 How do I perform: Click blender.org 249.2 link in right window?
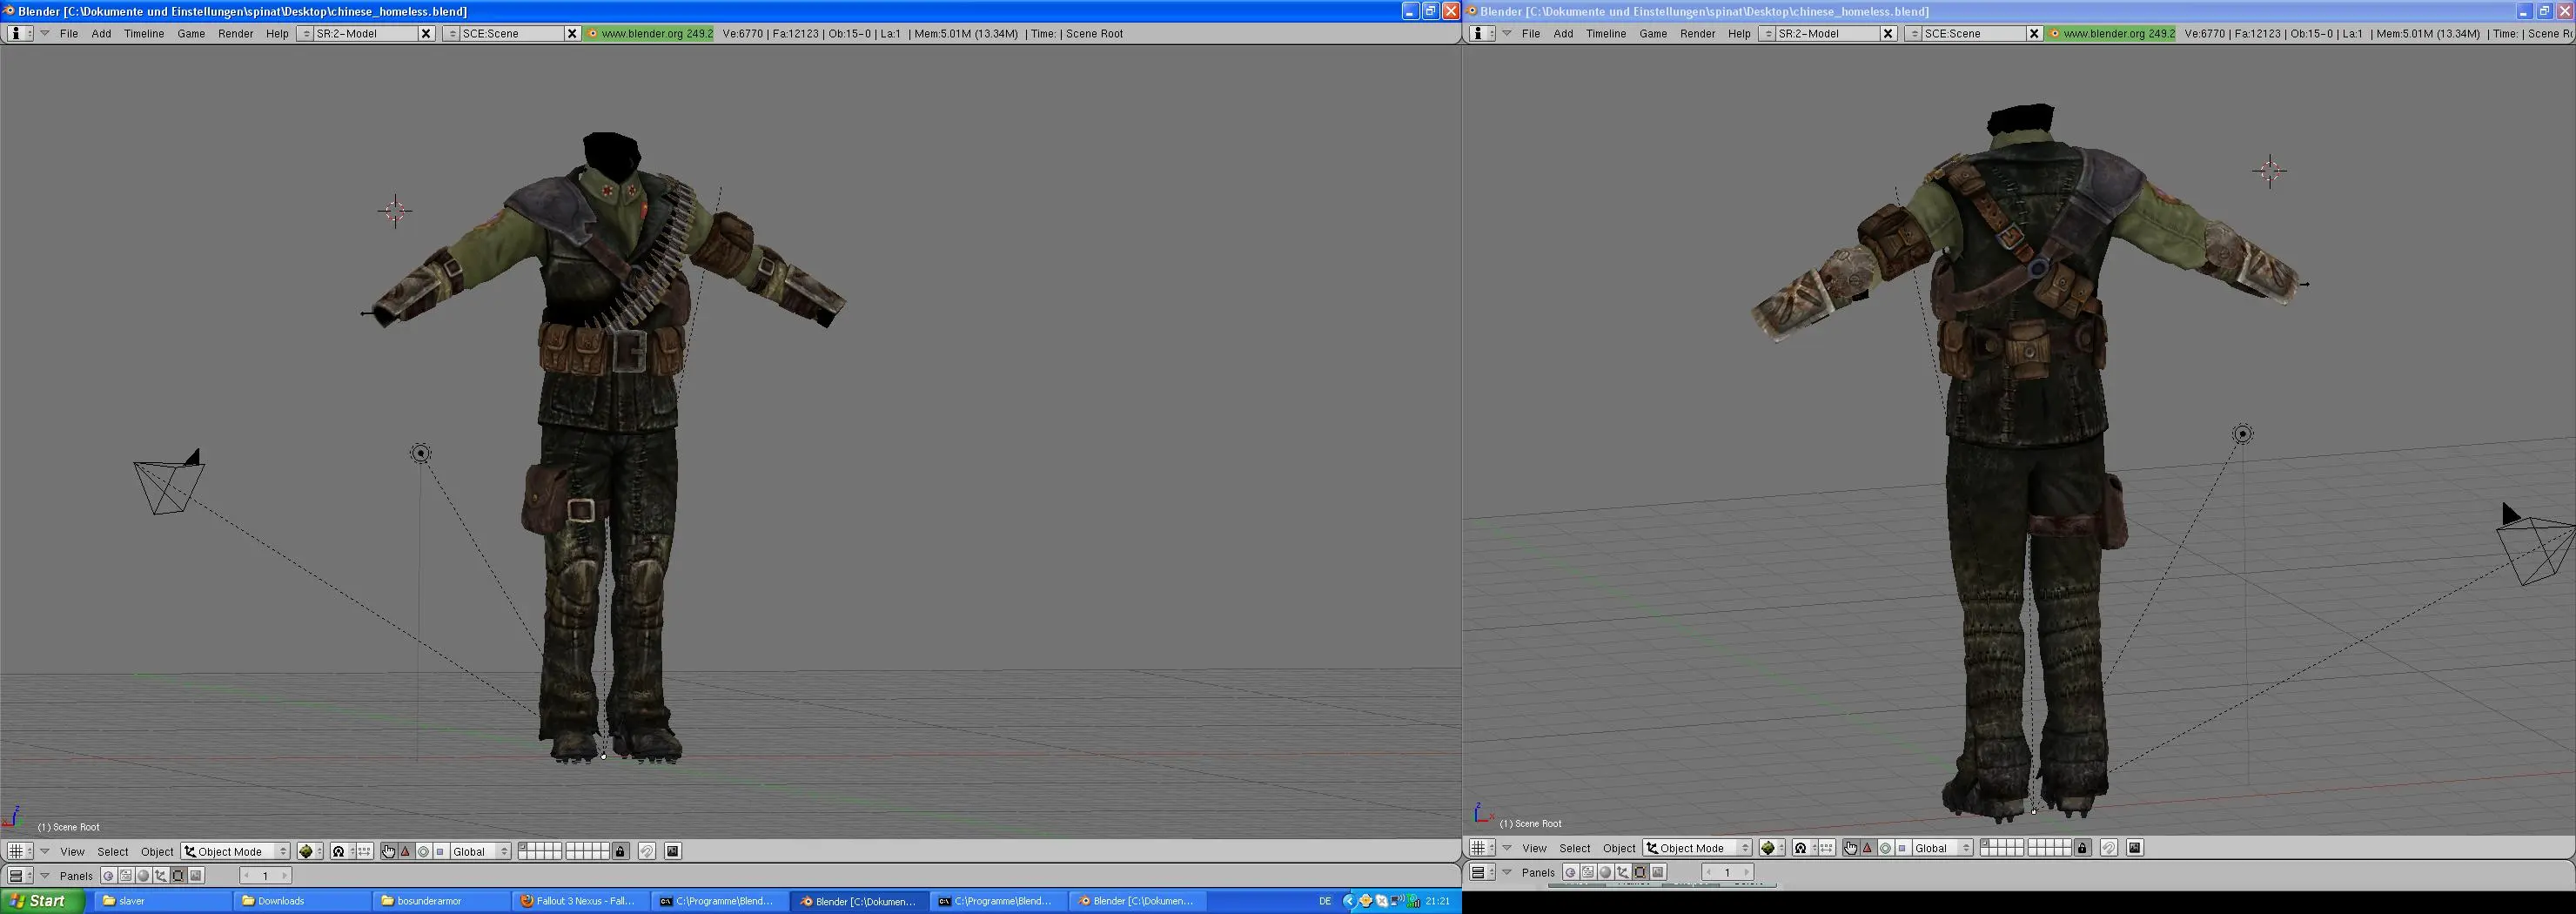coord(2112,33)
